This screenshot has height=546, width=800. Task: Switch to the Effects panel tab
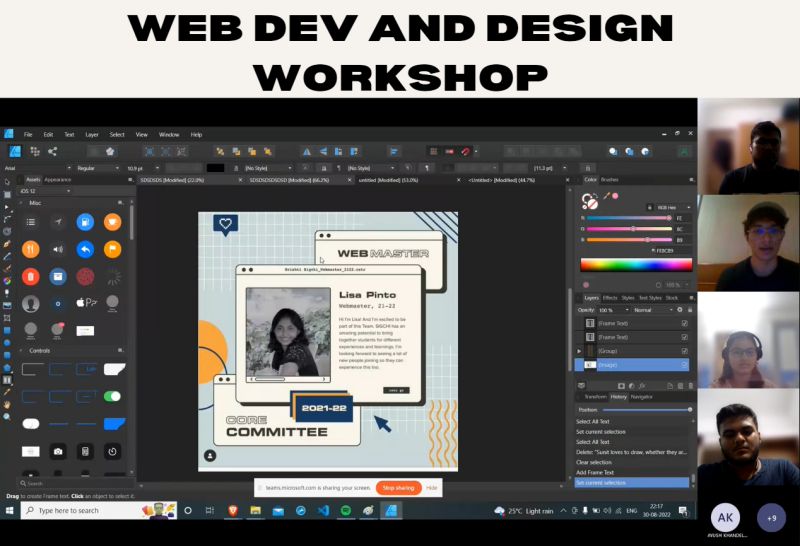[610, 297]
